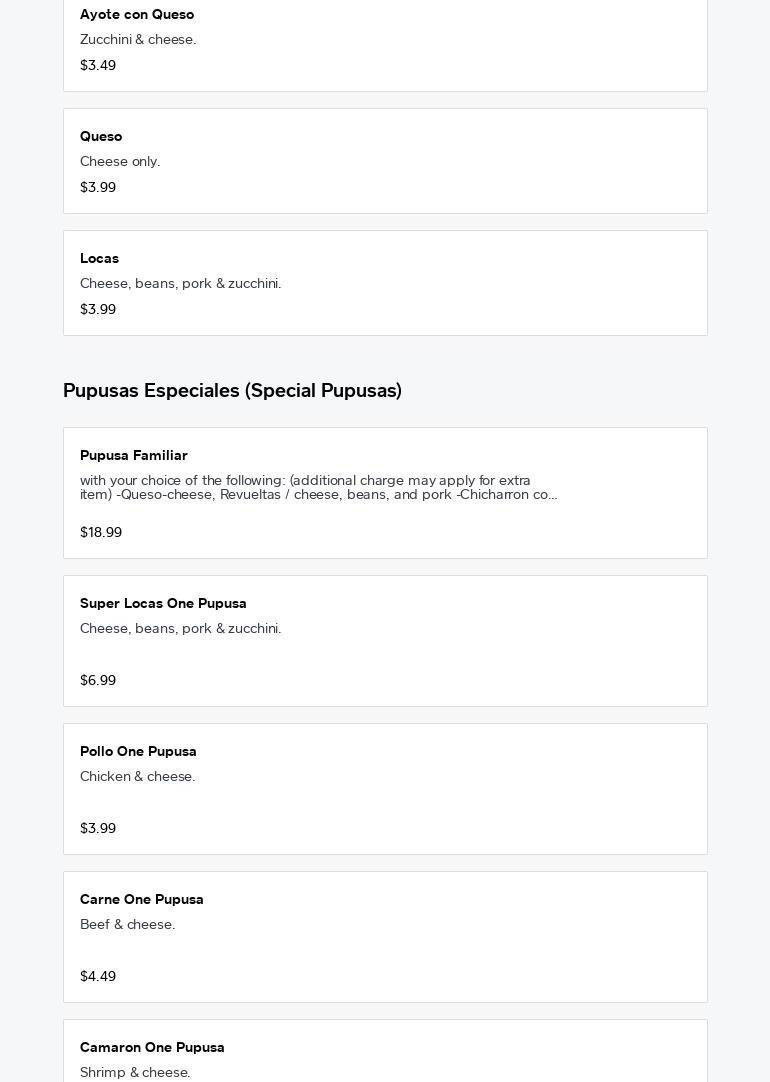Click the "Chicken & cheese." description
This screenshot has height=1082, width=770.
(137, 777)
